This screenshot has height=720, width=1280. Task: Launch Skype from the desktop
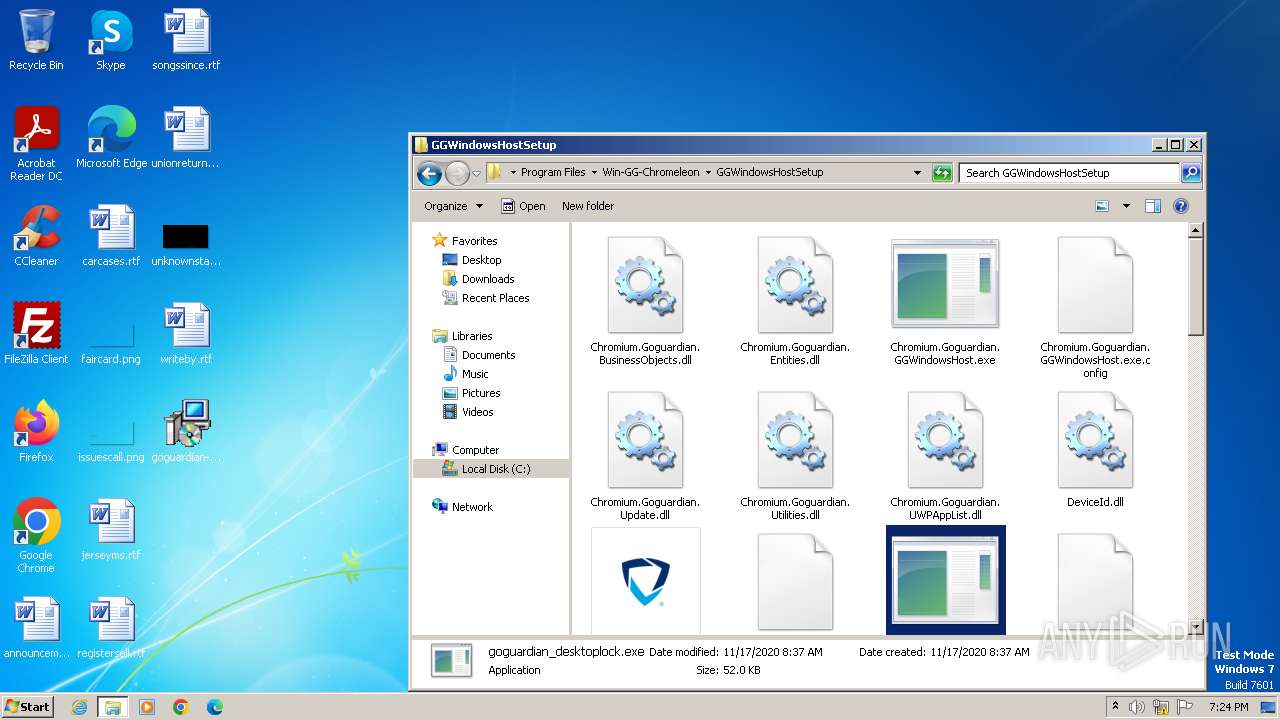[110, 40]
